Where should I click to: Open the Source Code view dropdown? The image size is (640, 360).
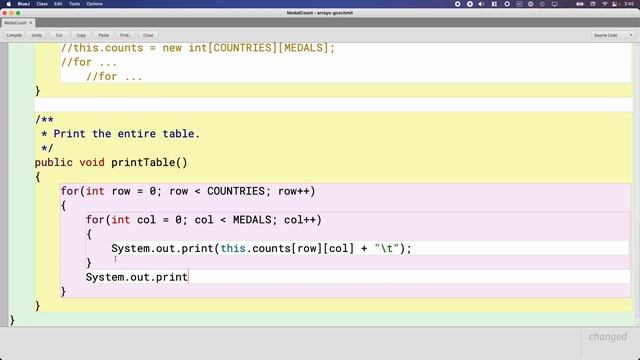pyautogui.click(x=613, y=35)
